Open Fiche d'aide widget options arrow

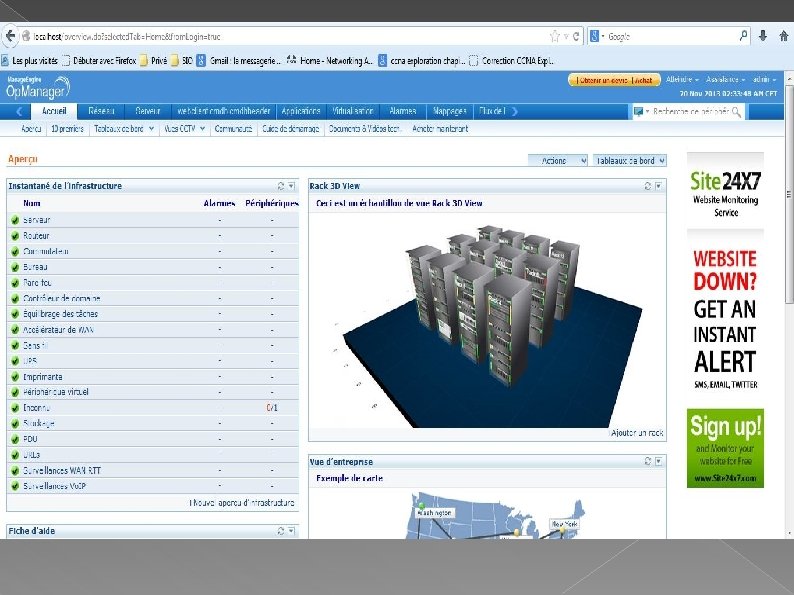292,531
